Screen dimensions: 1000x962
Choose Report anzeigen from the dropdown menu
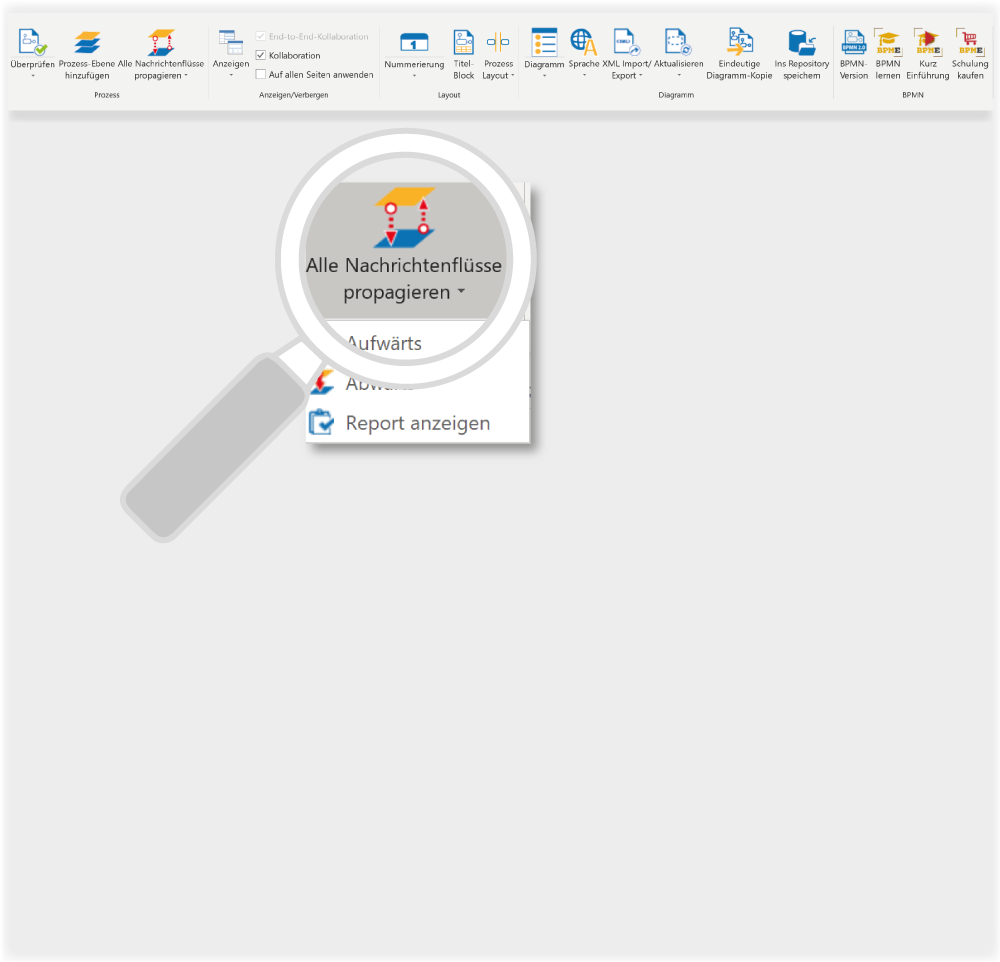[x=418, y=423]
